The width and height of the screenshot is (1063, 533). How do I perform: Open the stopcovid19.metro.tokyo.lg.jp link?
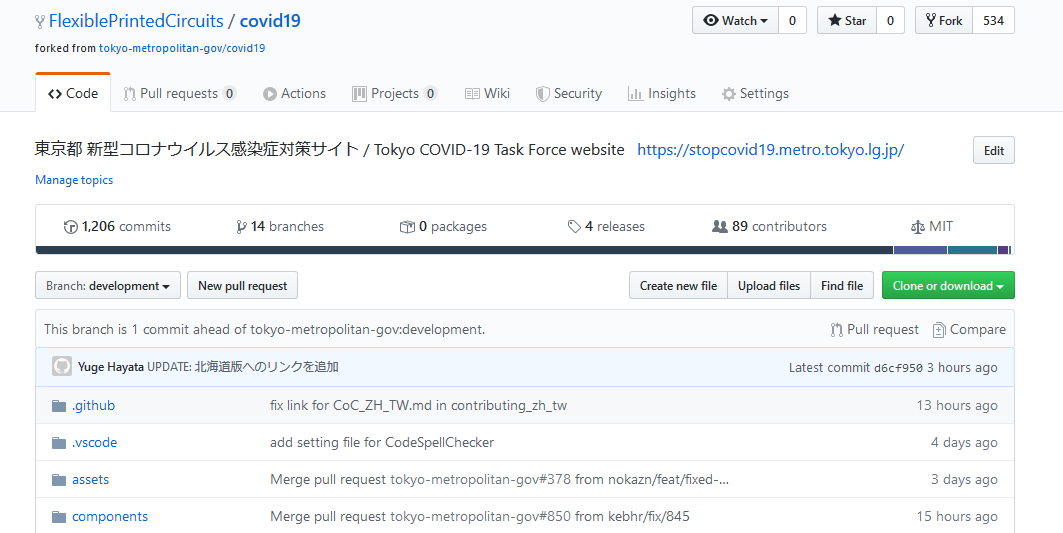click(770, 150)
